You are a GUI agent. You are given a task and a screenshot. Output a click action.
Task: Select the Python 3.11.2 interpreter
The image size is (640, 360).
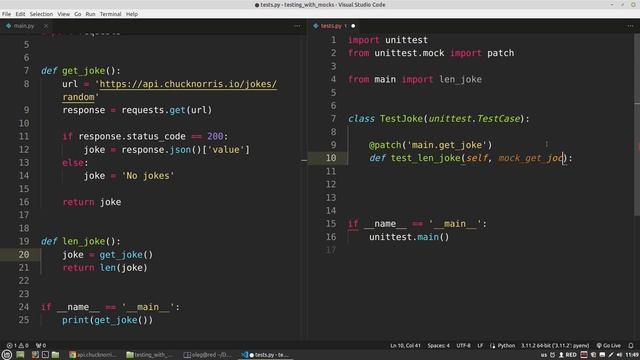tap(555, 346)
